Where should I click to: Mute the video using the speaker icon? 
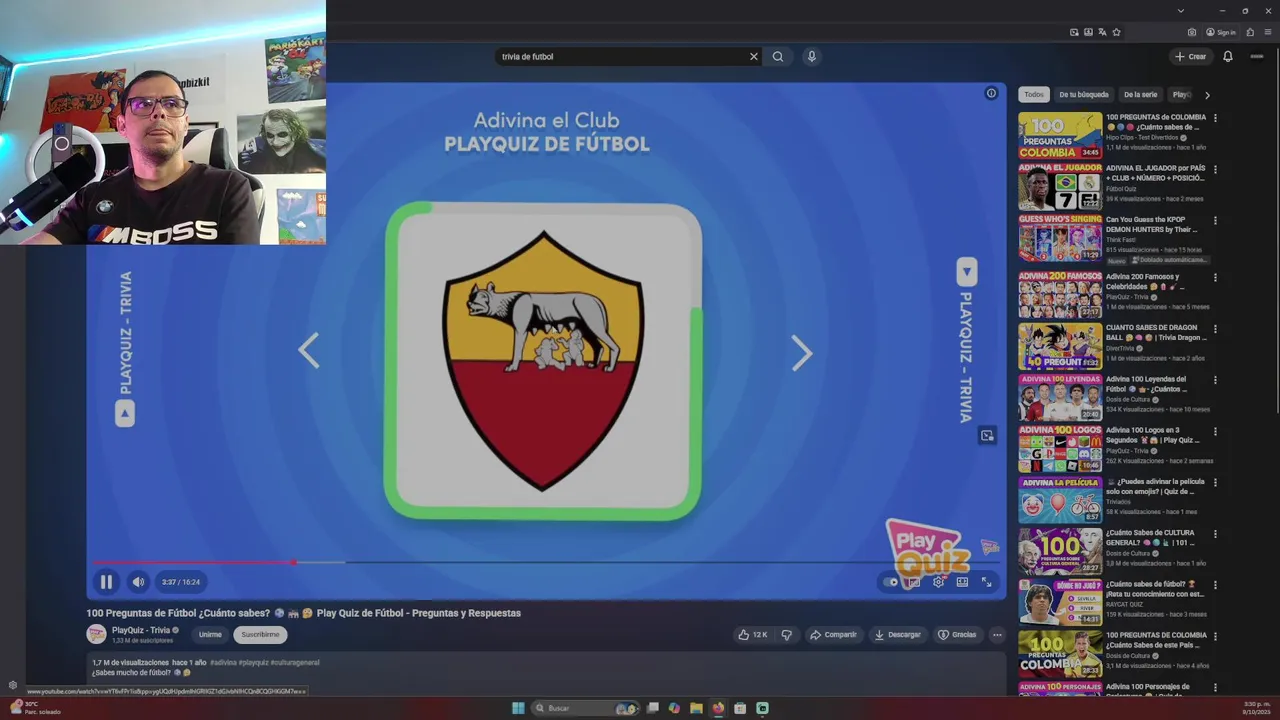click(x=138, y=582)
